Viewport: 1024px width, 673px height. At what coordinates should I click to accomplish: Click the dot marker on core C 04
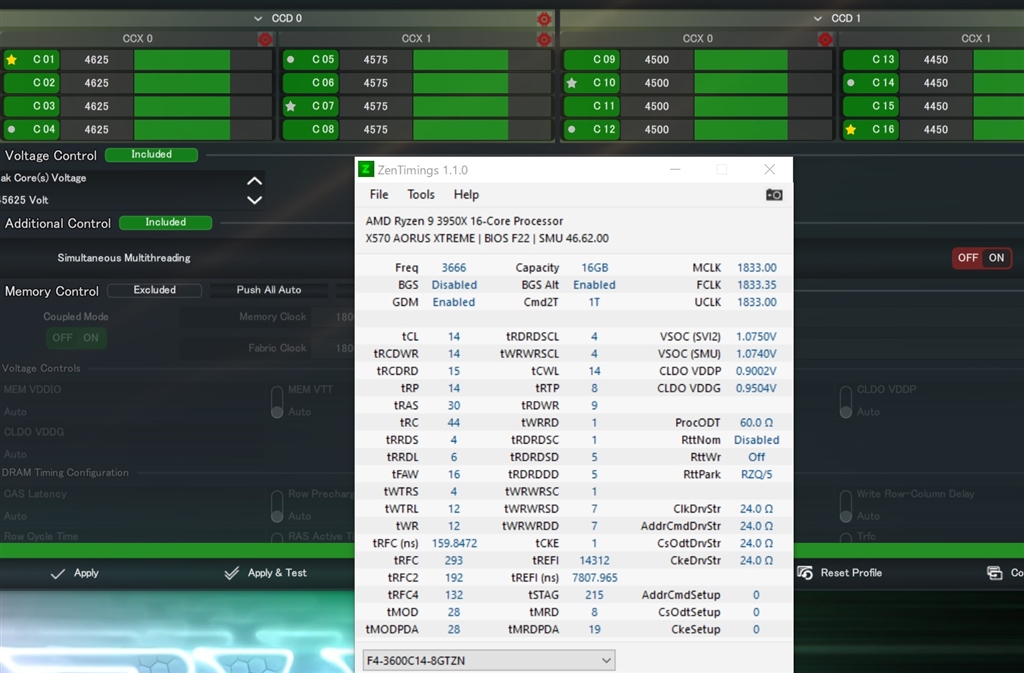tap(11, 129)
